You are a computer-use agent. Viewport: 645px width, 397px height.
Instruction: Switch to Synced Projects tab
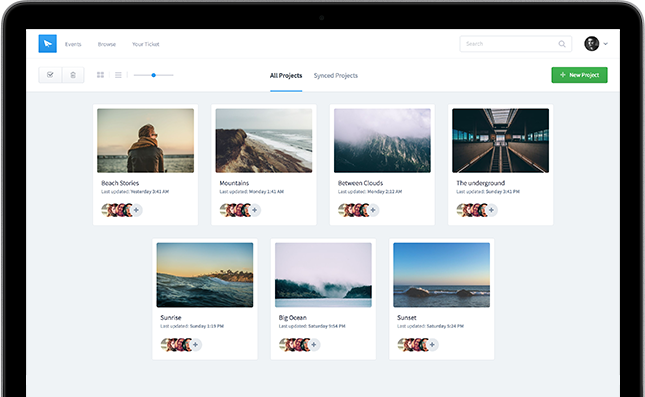click(x=336, y=76)
